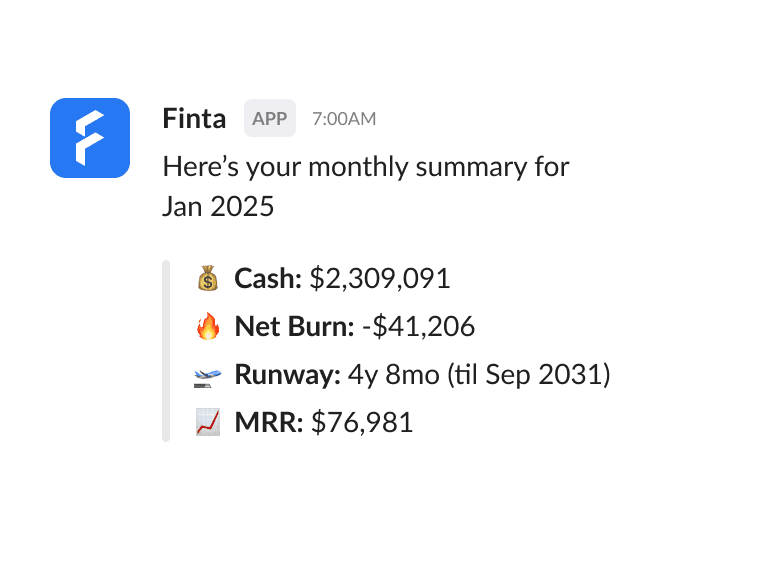This screenshot has width=762, height=572.
Task: Click the airplane emoji beside Runway
Action: click(208, 377)
